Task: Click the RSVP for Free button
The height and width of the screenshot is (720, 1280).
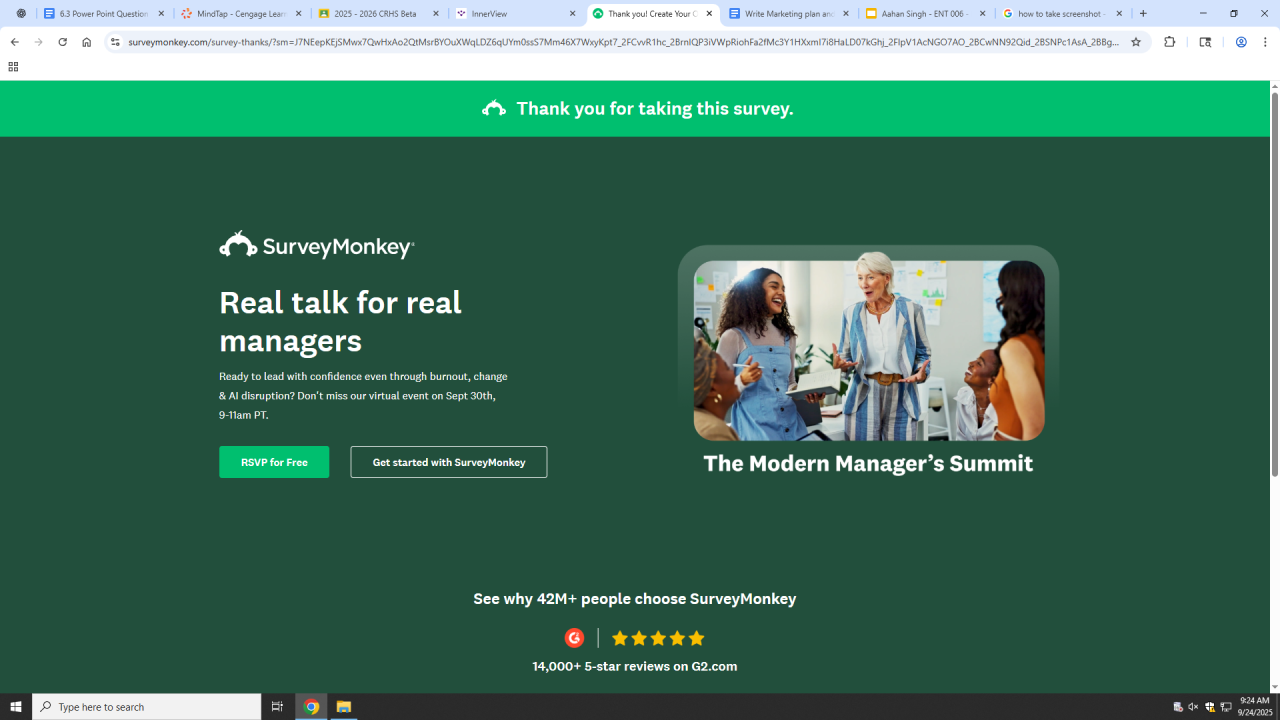Action: coord(274,462)
